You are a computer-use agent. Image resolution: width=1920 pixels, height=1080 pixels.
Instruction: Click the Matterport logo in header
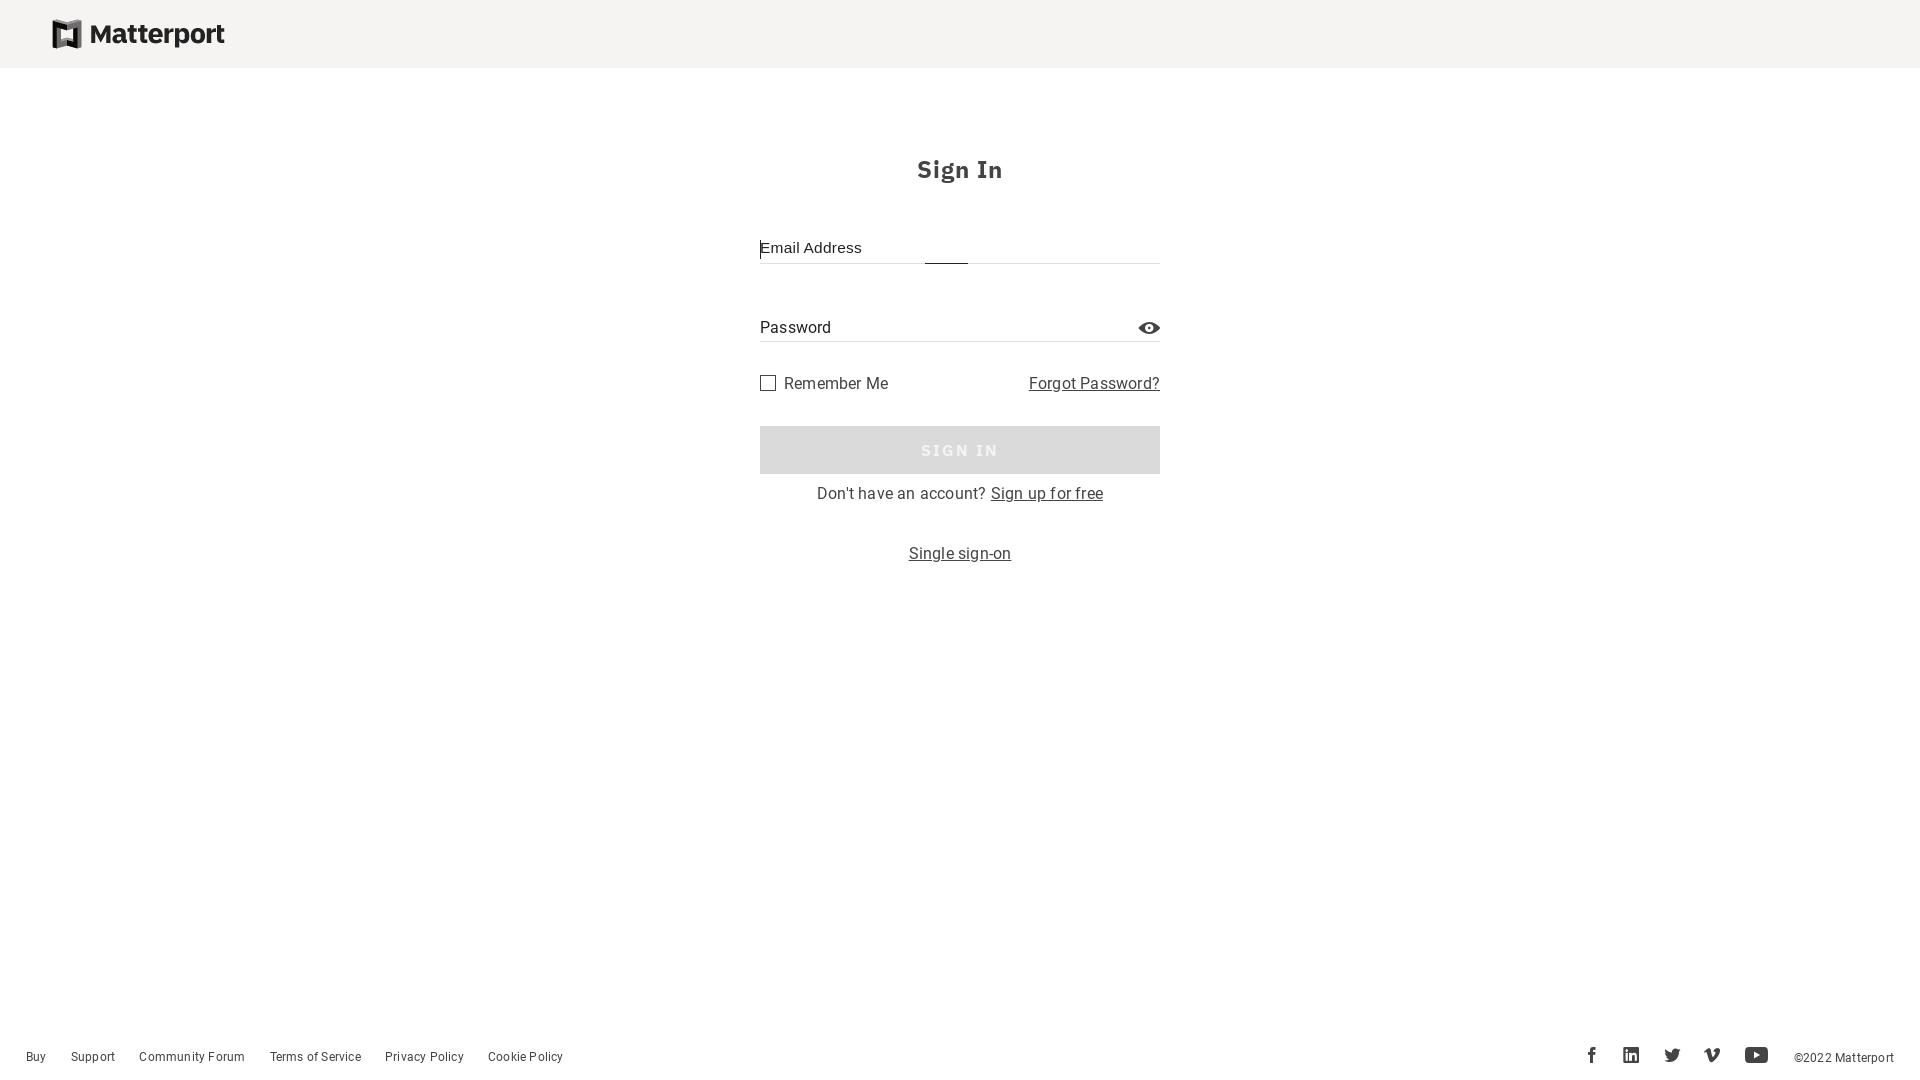[x=138, y=34]
